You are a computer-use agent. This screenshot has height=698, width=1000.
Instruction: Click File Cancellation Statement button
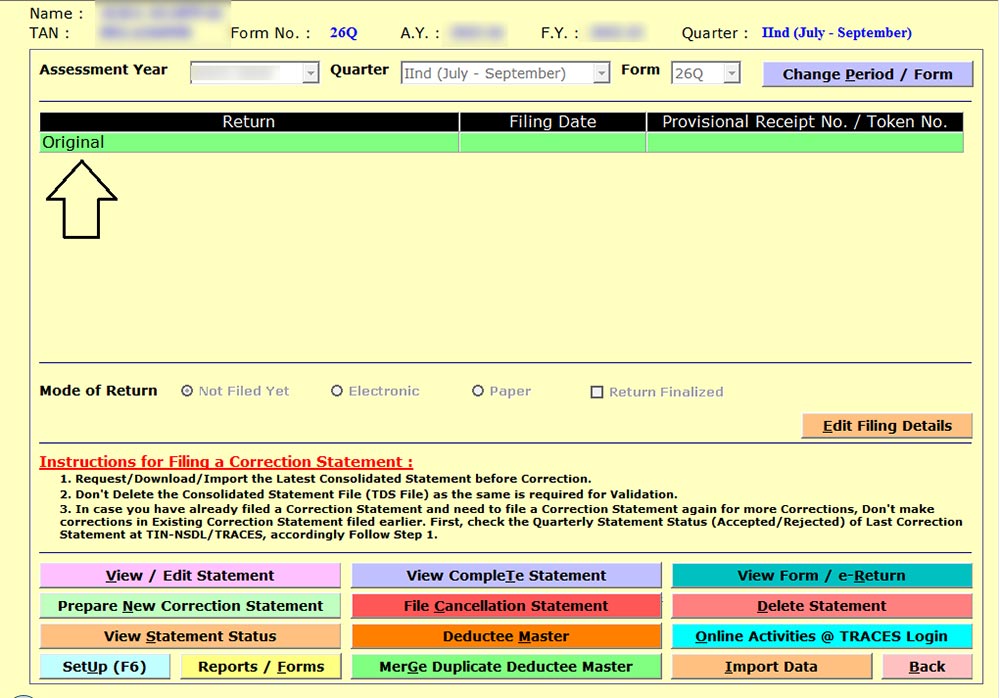click(506, 606)
